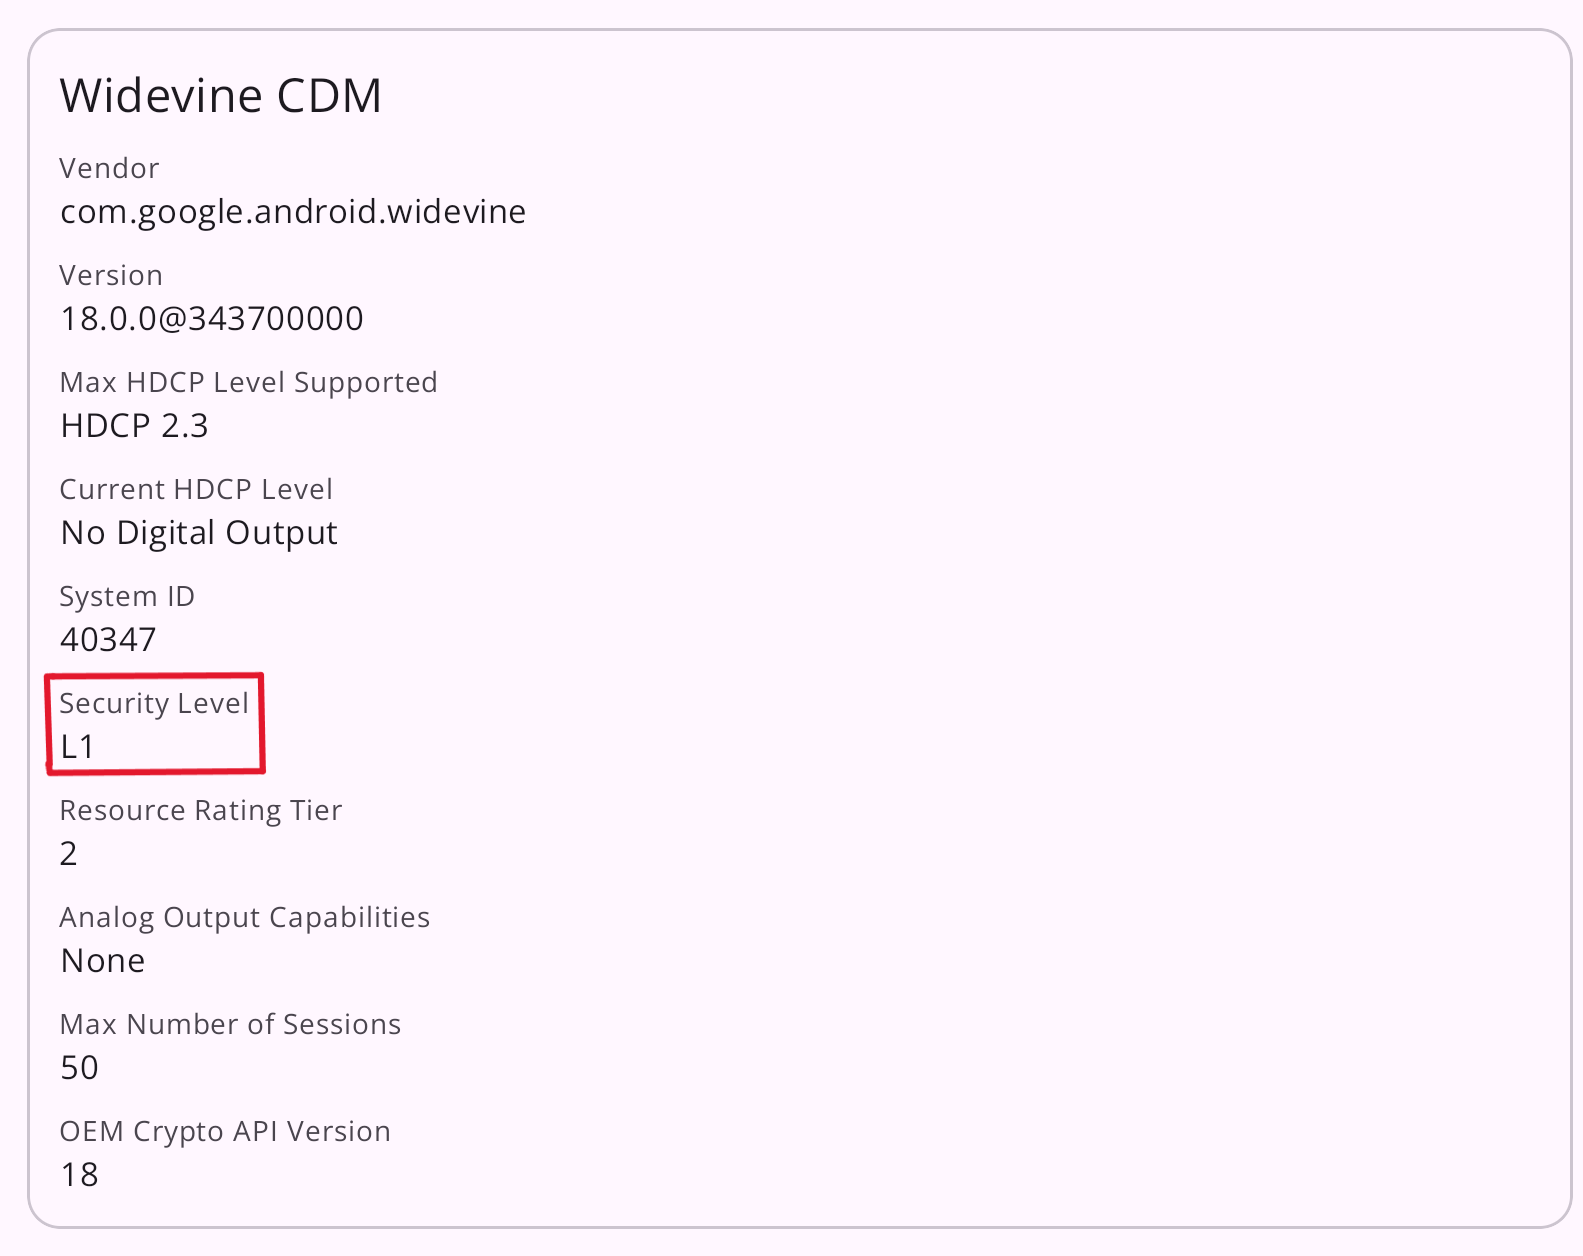Image resolution: width=1583 pixels, height=1256 pixels.
Task: Select the None analog output value
Action: pyautogui.click(x=103, y=961)
